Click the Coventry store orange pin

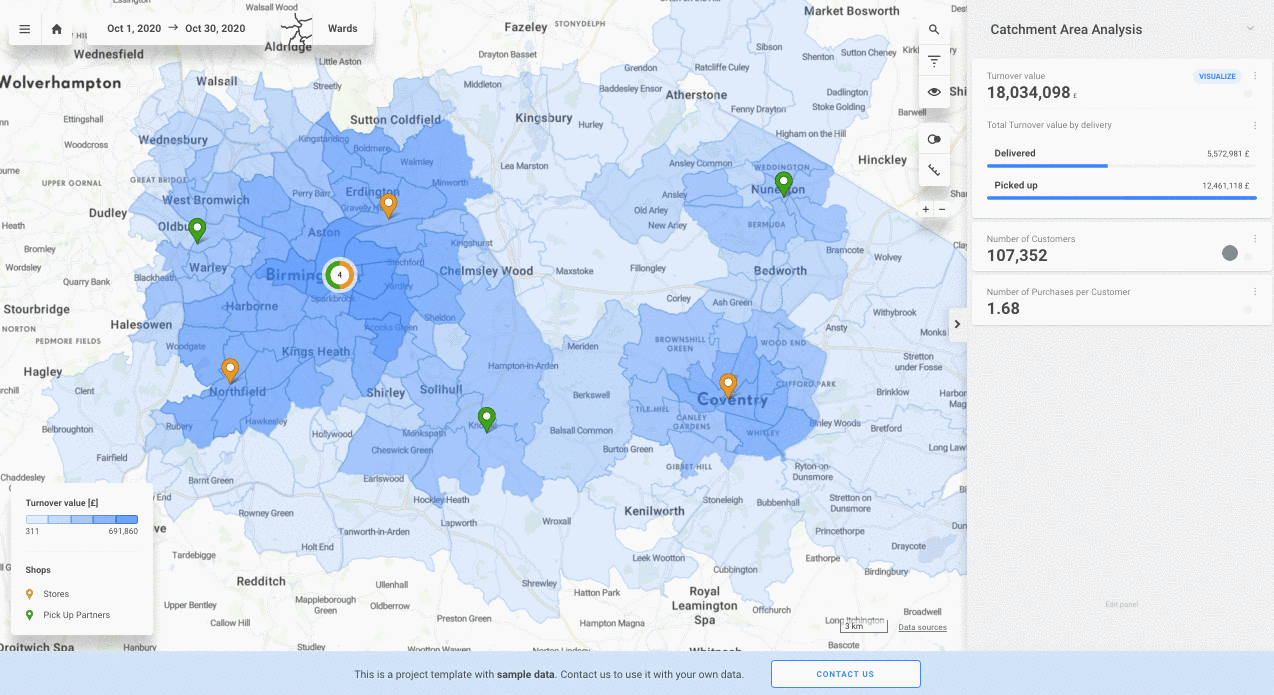tap(728, 384)
